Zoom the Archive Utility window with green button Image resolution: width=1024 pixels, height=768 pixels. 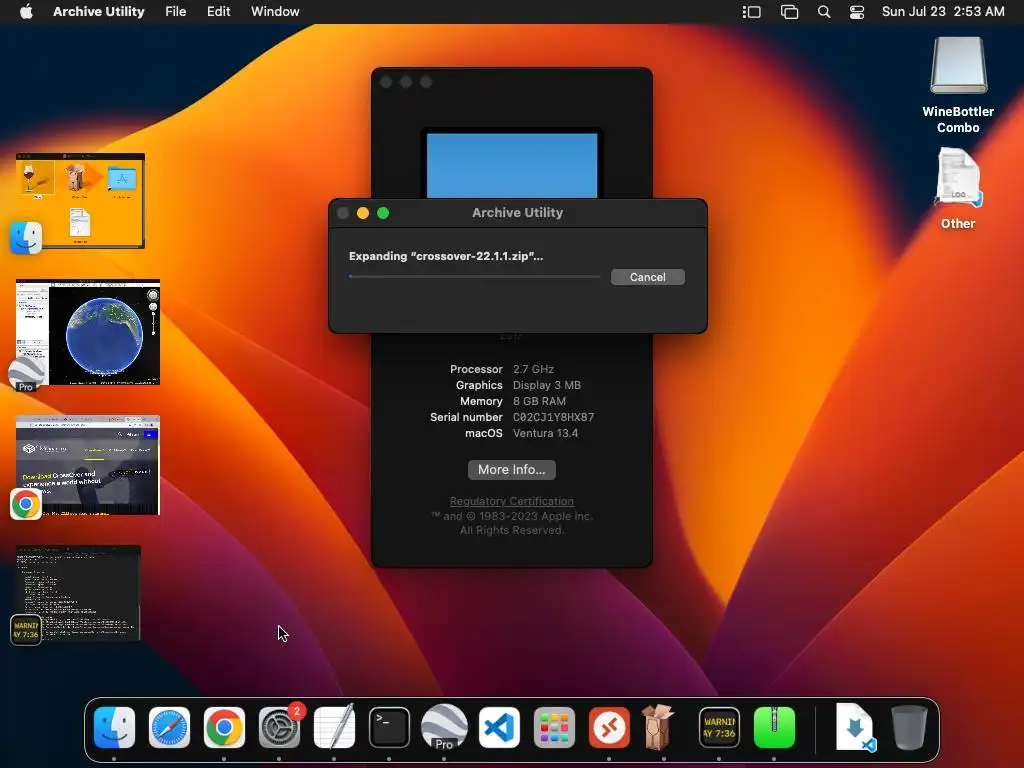pos(383,213)
